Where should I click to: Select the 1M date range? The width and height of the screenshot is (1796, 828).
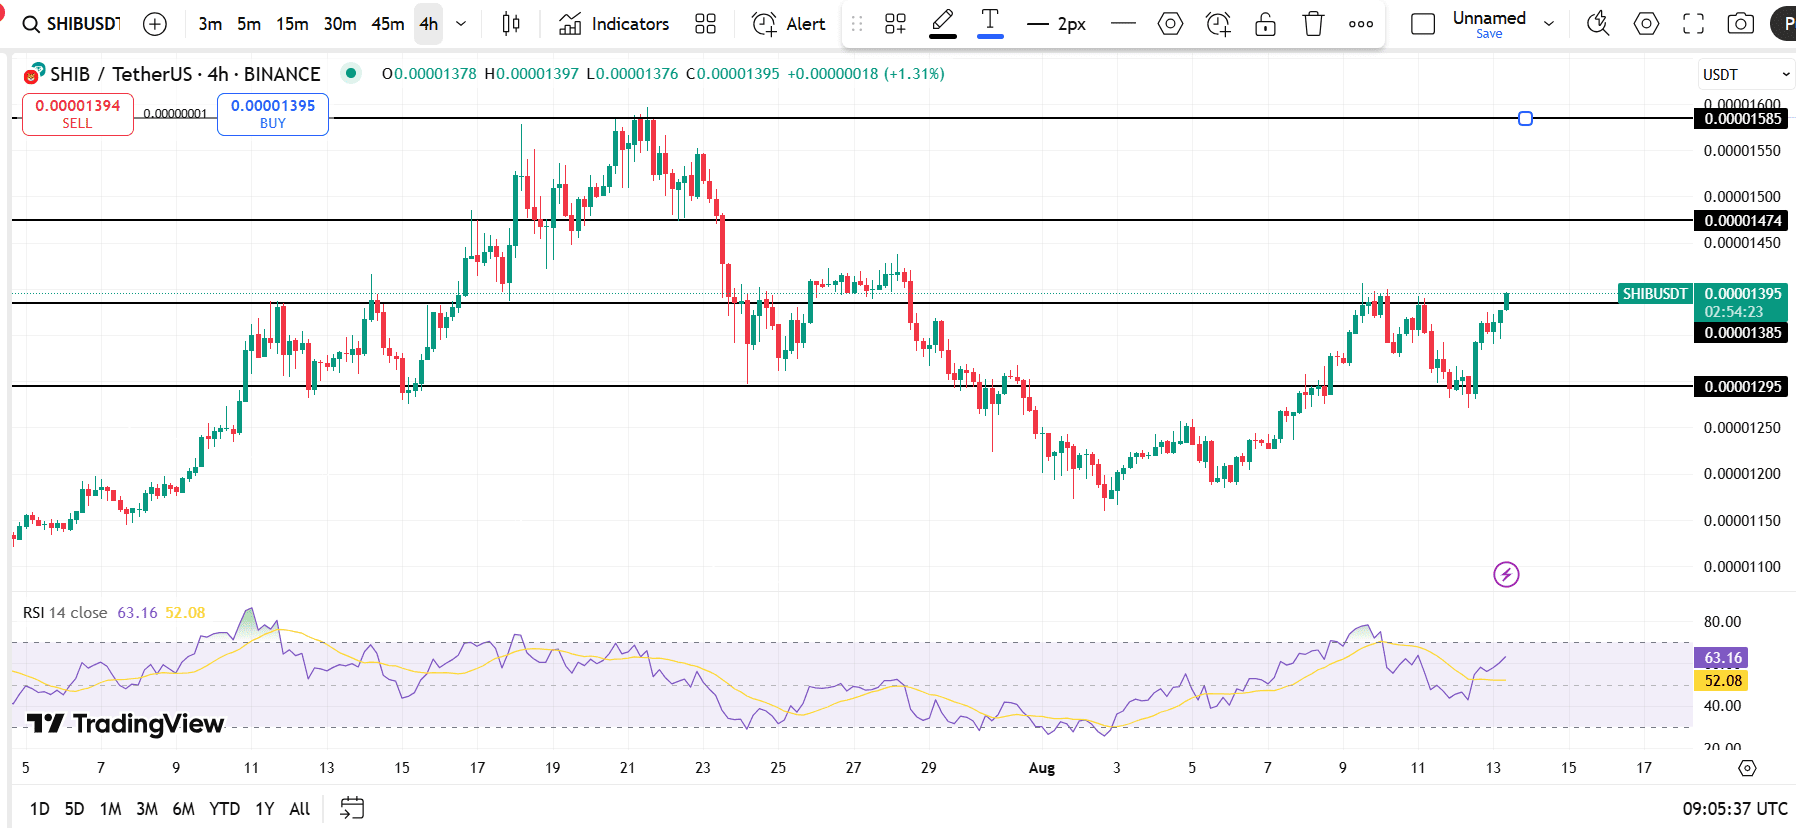pos(110,808)
